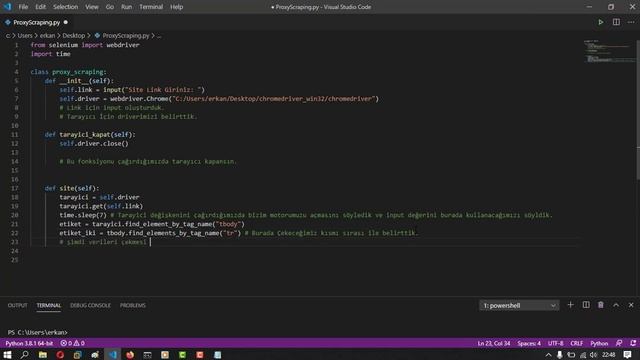Open the View menu
The height and width of the screenshot is (360, 640).
[92, 7]
